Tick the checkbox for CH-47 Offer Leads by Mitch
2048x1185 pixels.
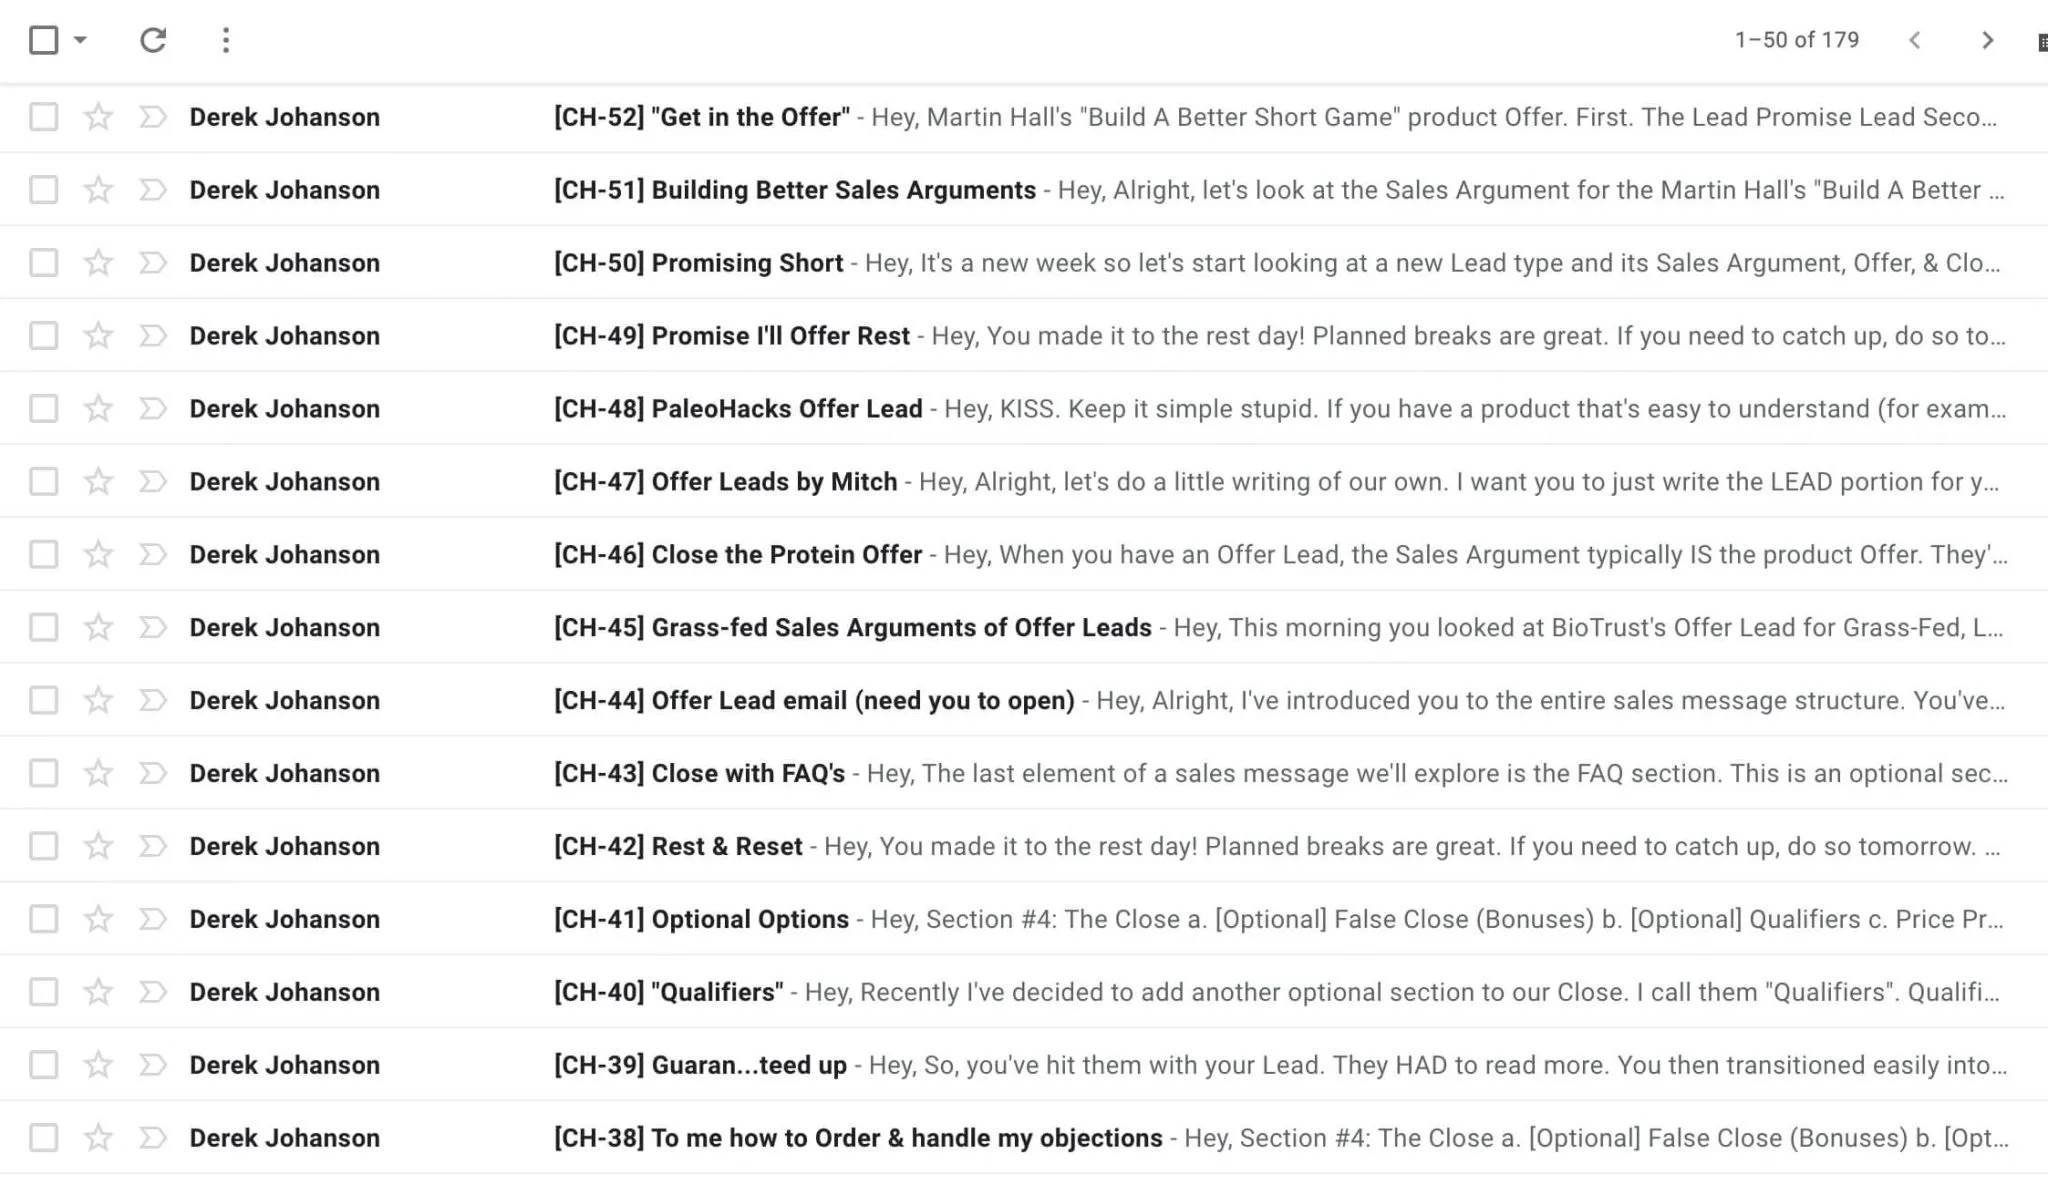44,482
